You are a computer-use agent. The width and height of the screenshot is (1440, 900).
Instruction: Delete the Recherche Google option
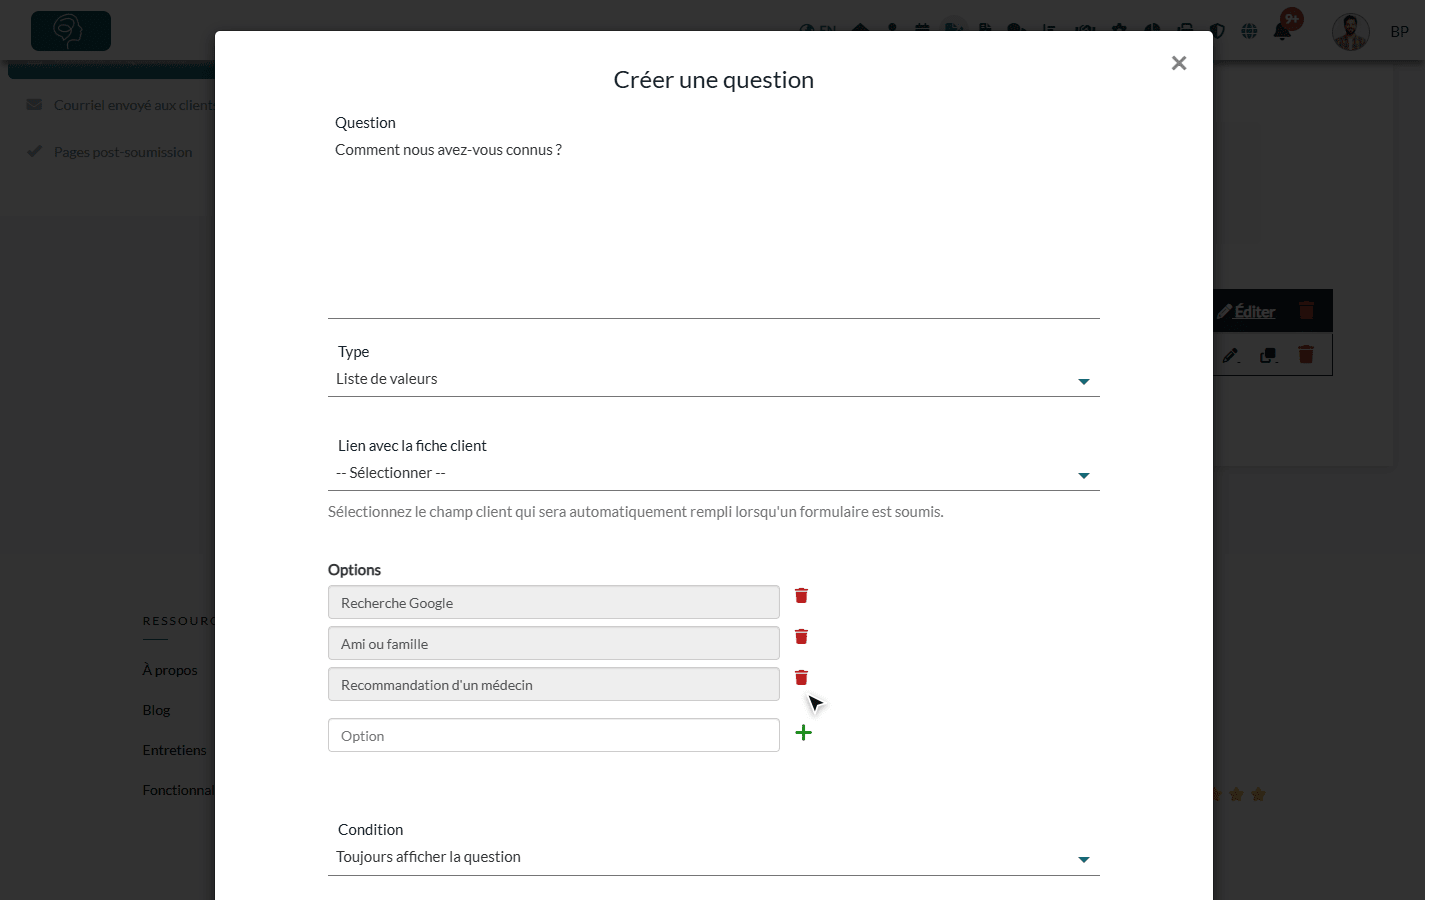point(801,596)
